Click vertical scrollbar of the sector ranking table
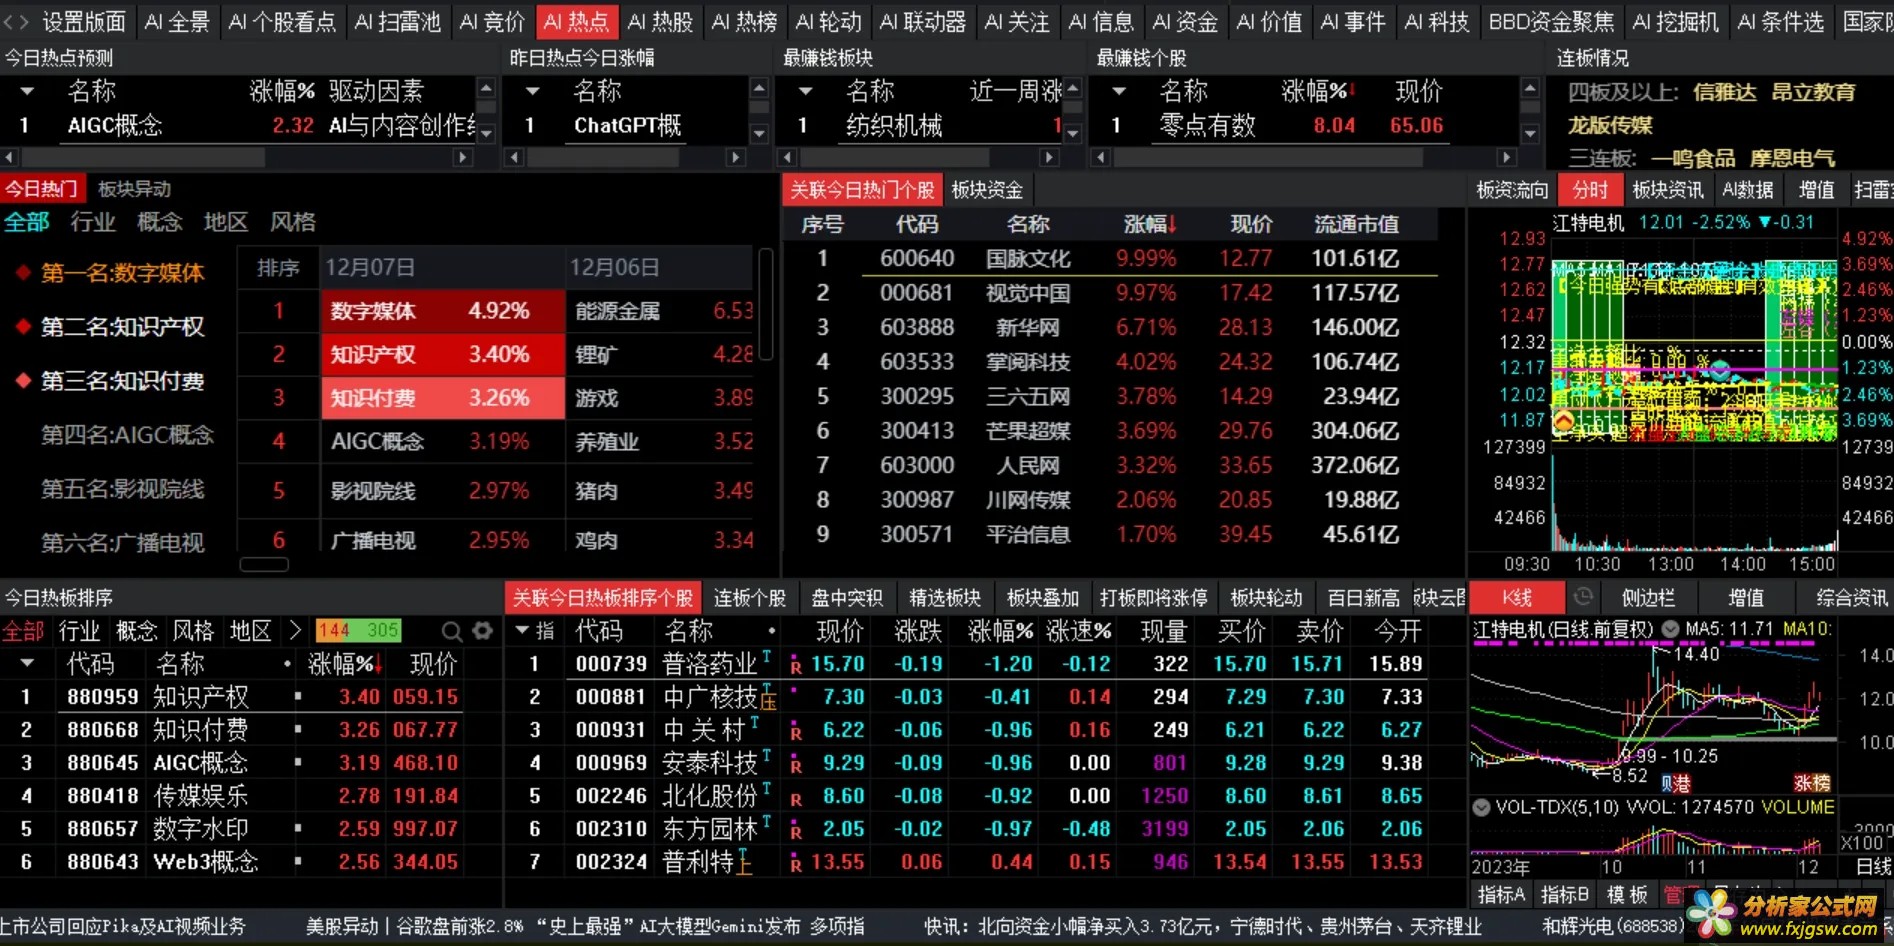 click(x=766, y=304)
